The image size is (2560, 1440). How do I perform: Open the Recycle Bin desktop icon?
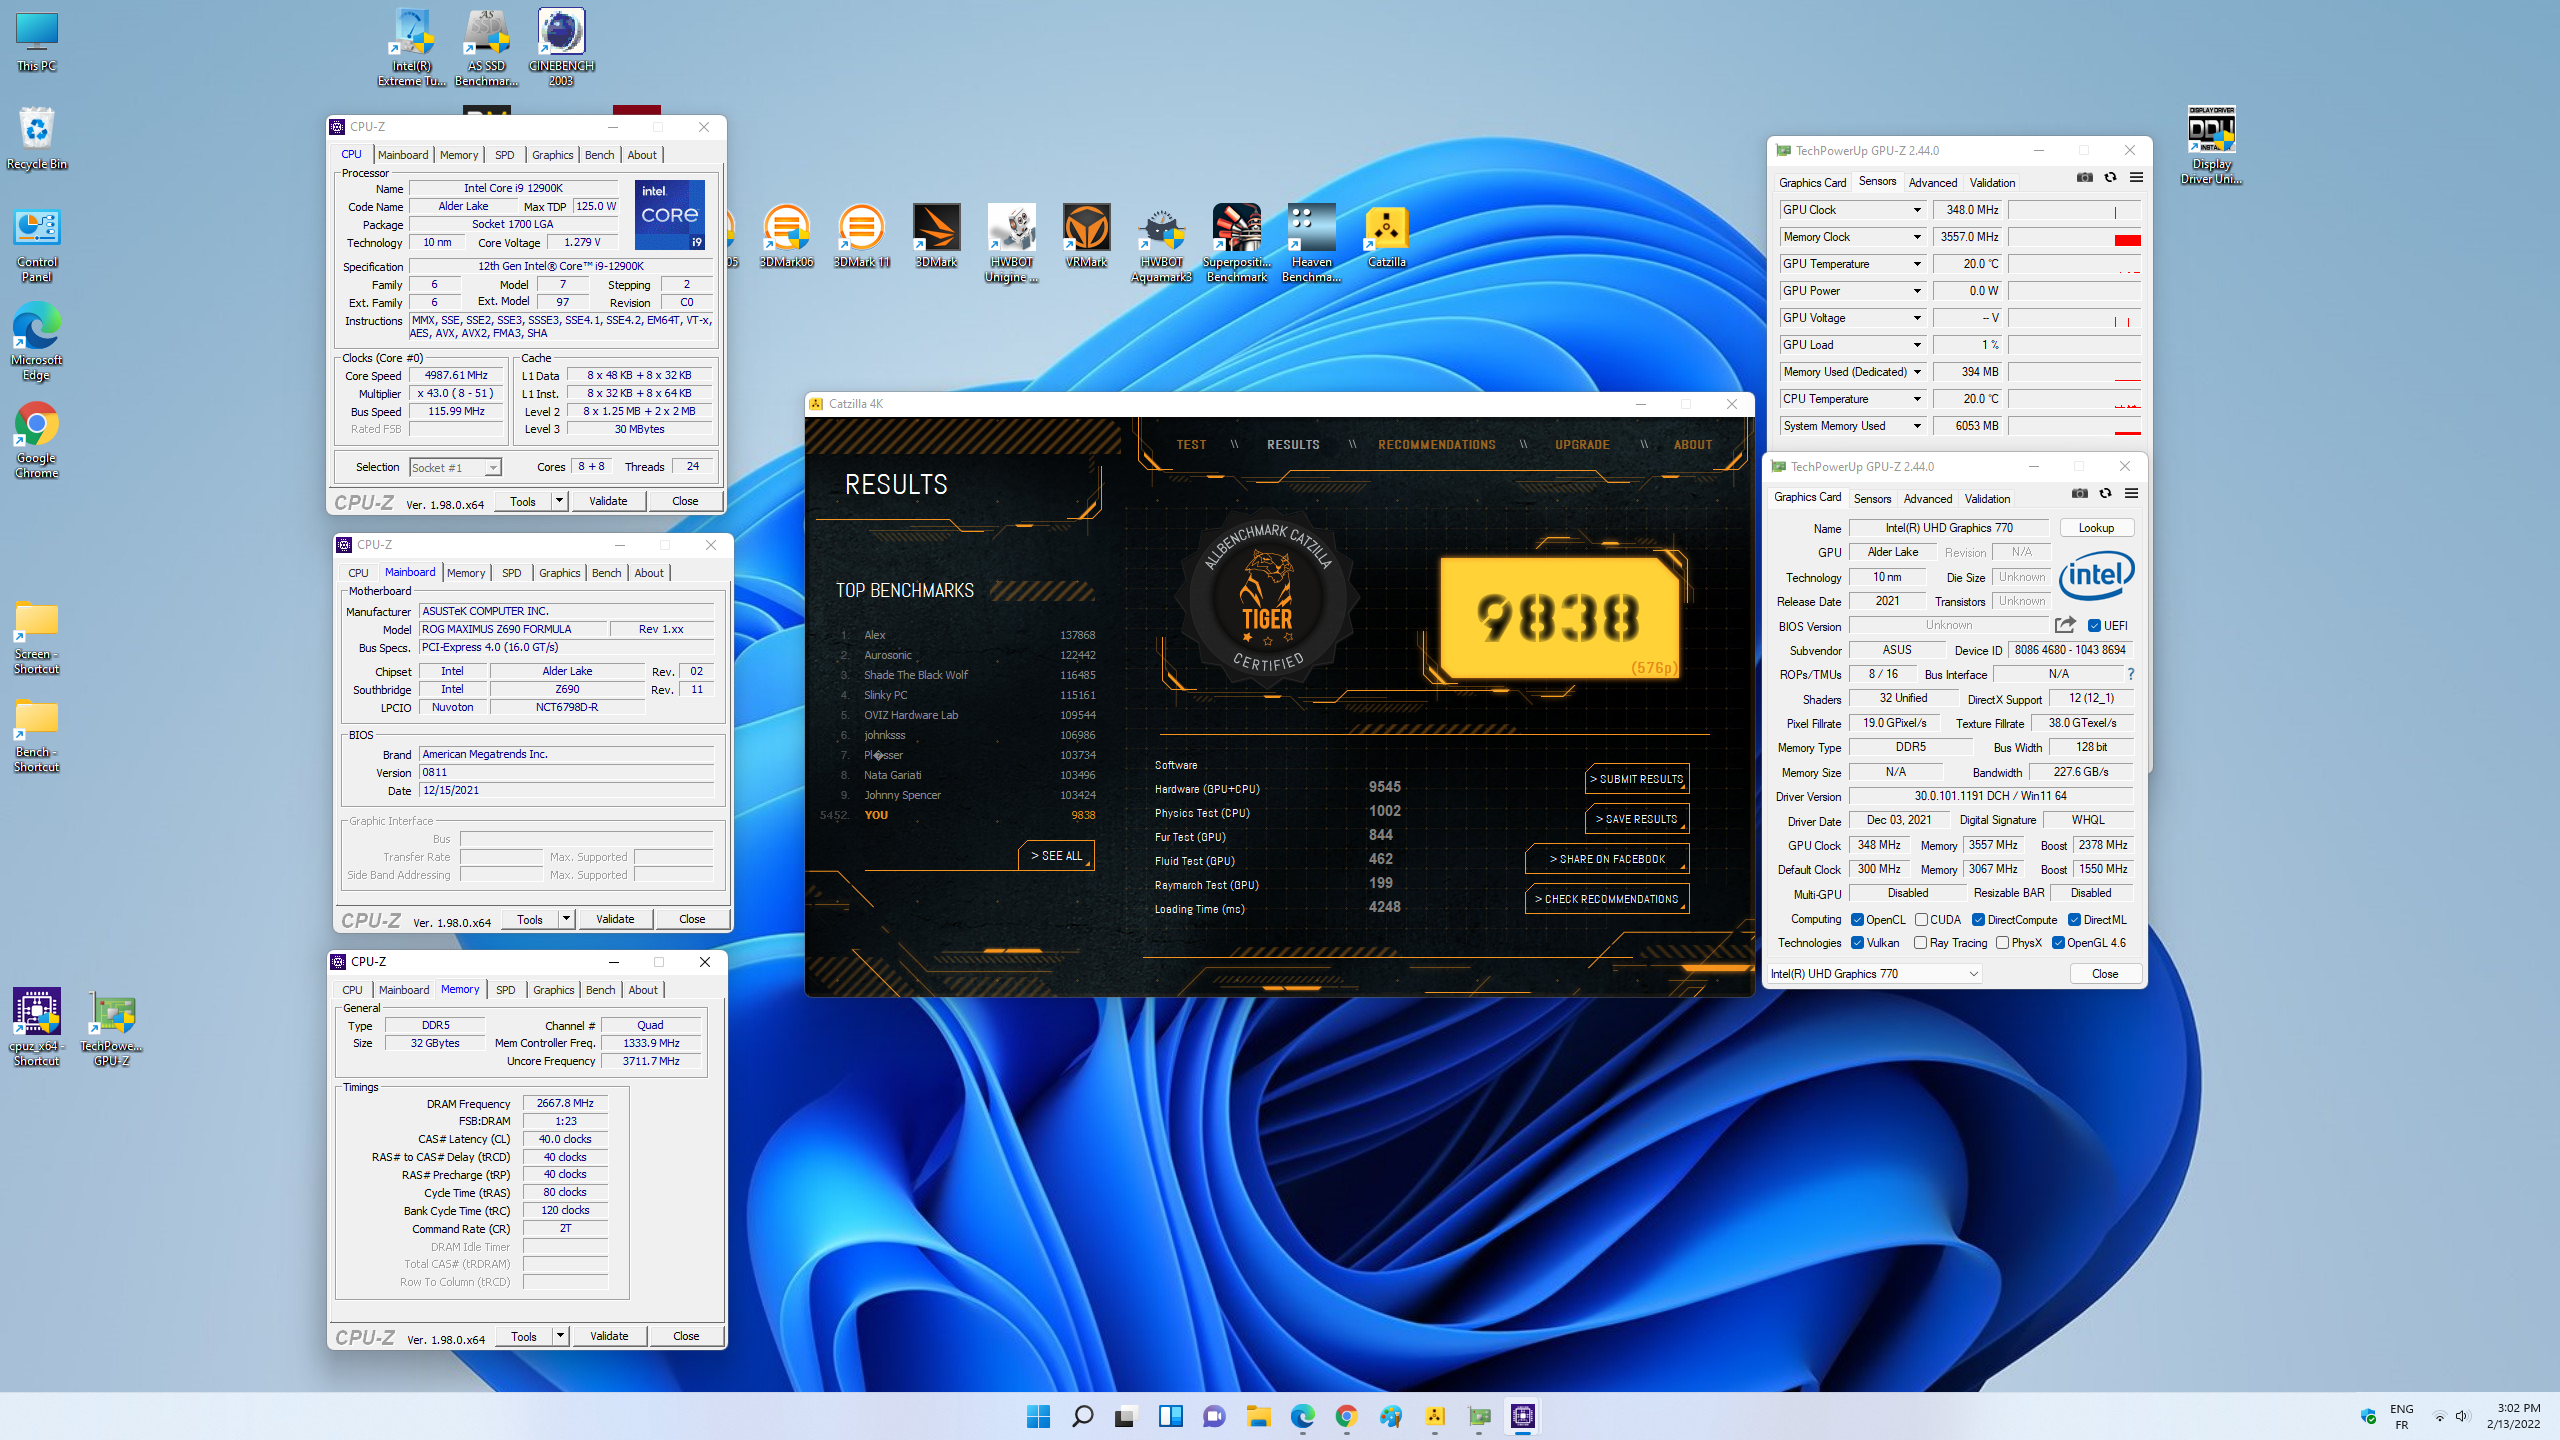click(36, 138)
